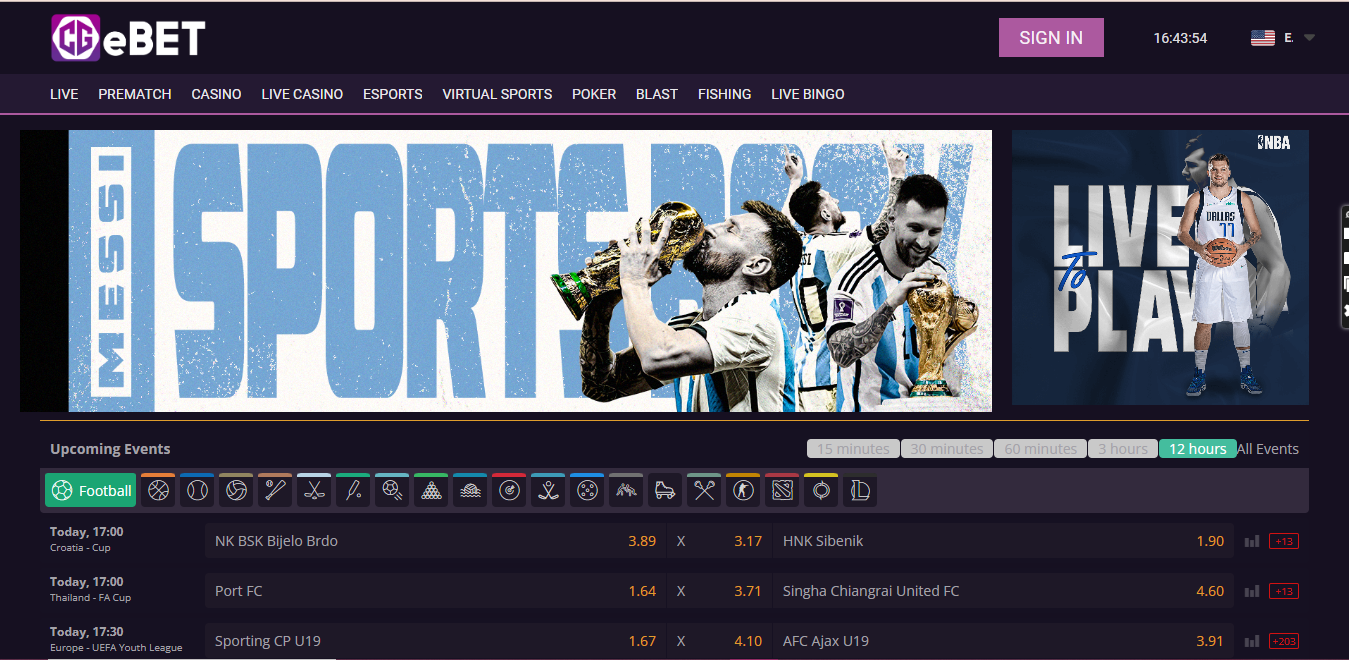Show All Events link
The height and width of the screenshot is (660, 1349).
(1268, 449)
